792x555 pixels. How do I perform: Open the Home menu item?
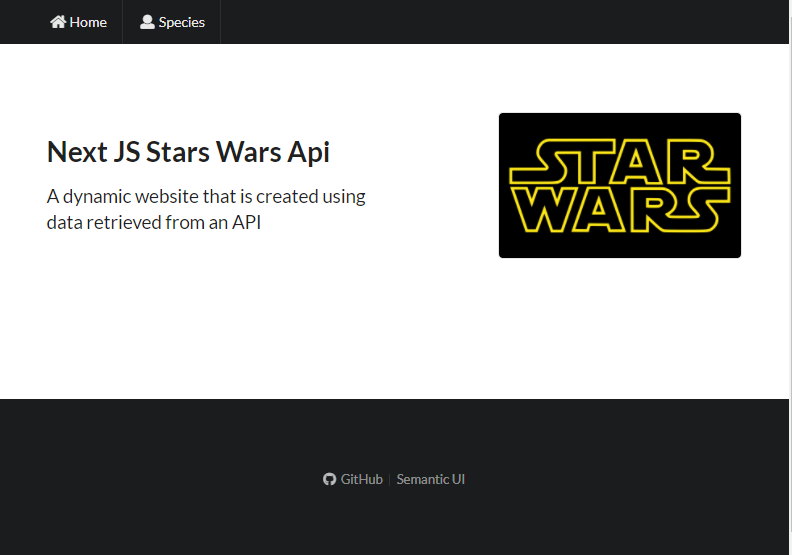click(78, 22)
